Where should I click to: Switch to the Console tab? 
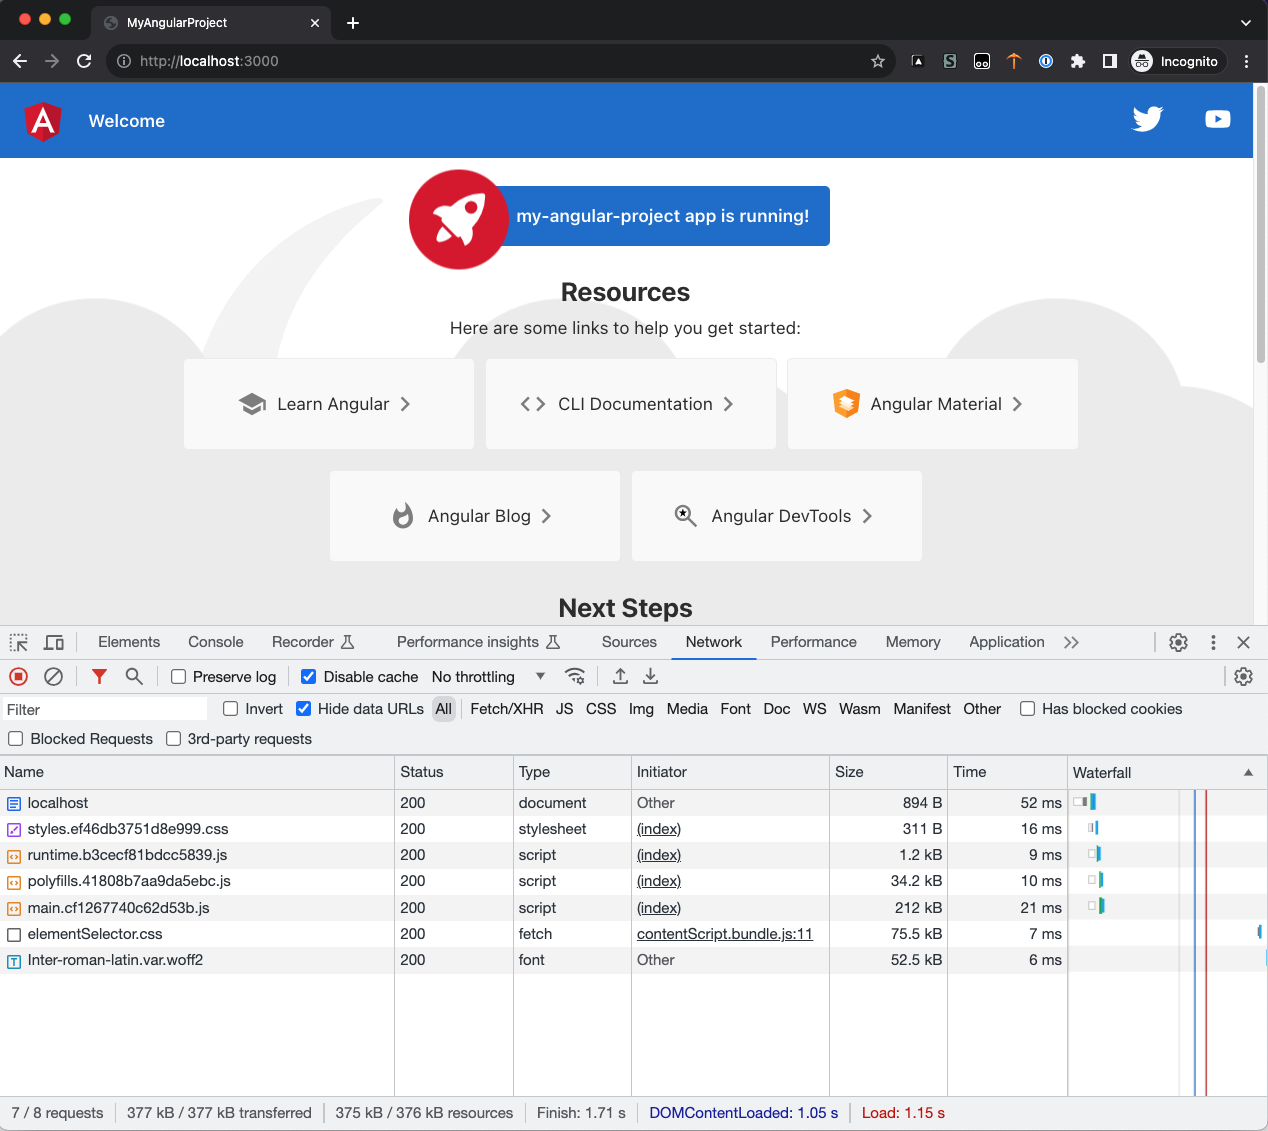click(215, 642)
